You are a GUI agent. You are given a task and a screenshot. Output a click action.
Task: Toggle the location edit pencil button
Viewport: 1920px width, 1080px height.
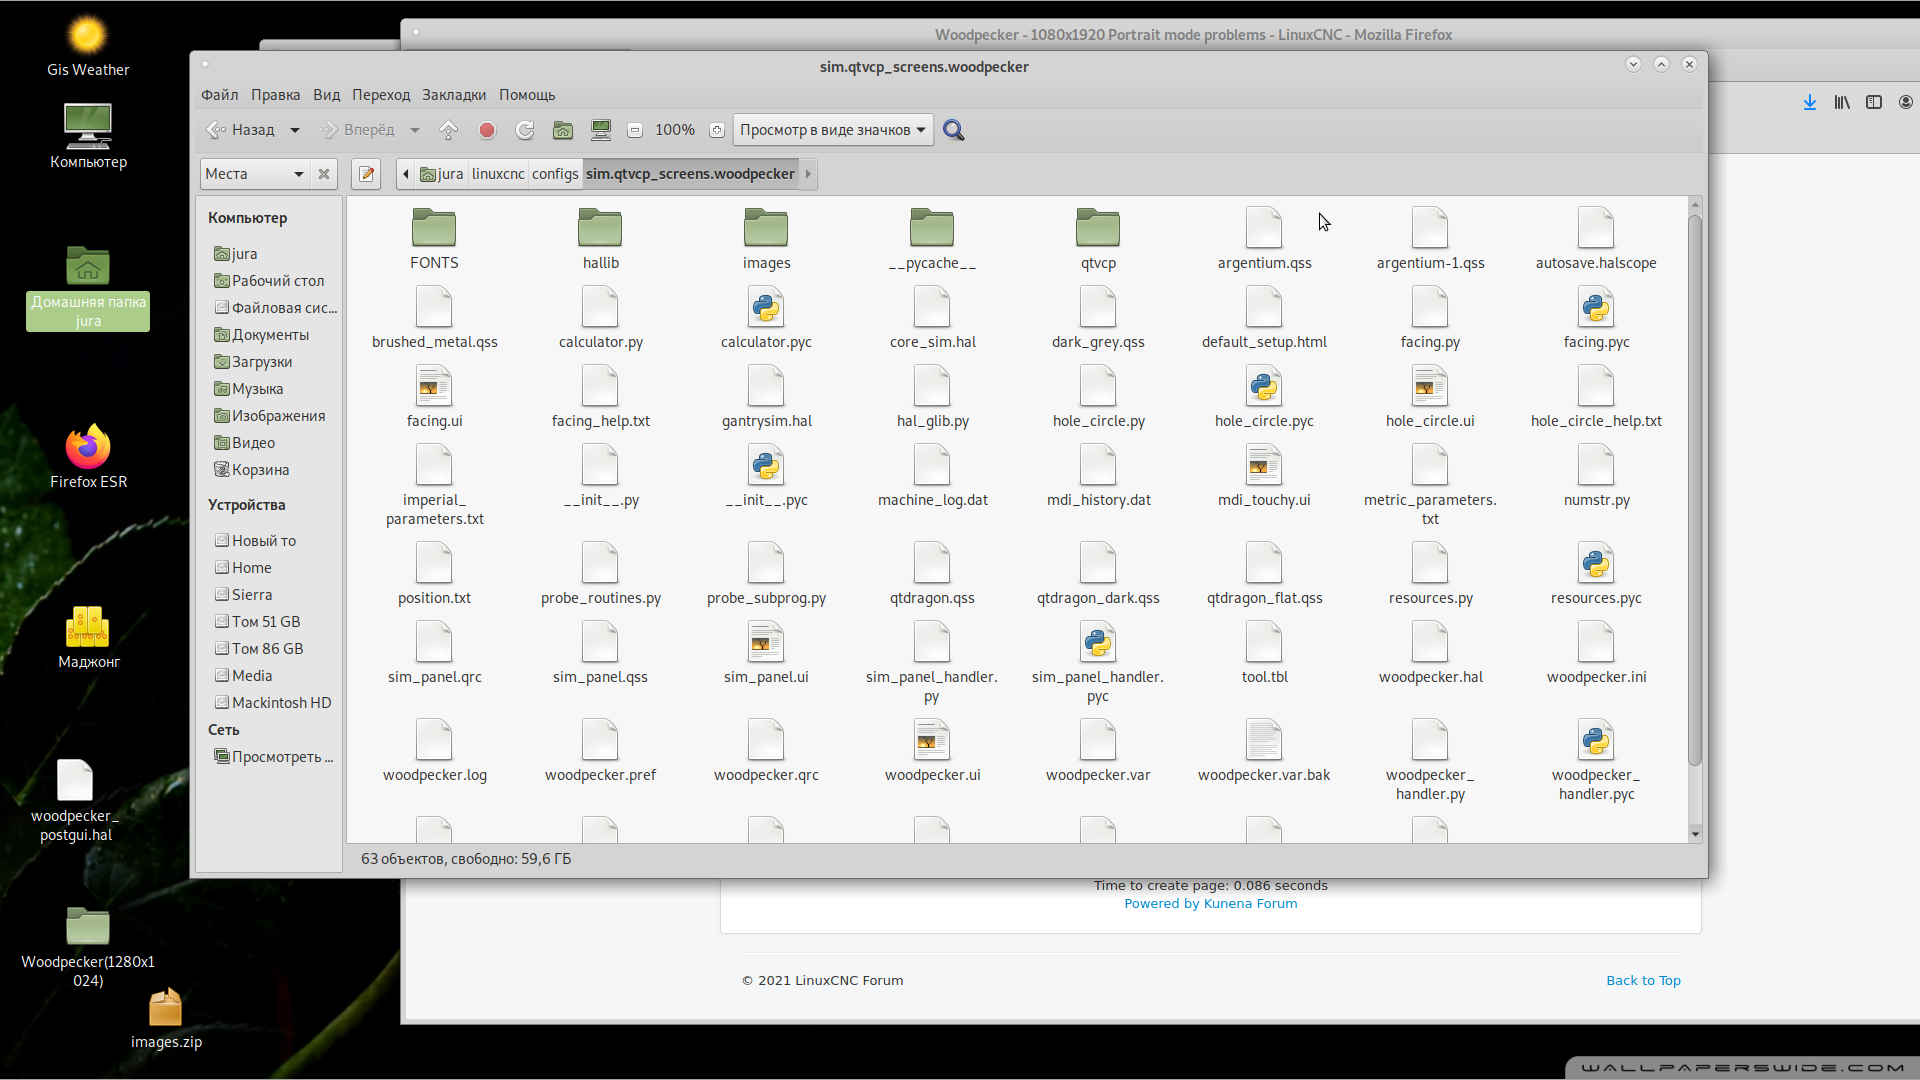pos(367,174)
